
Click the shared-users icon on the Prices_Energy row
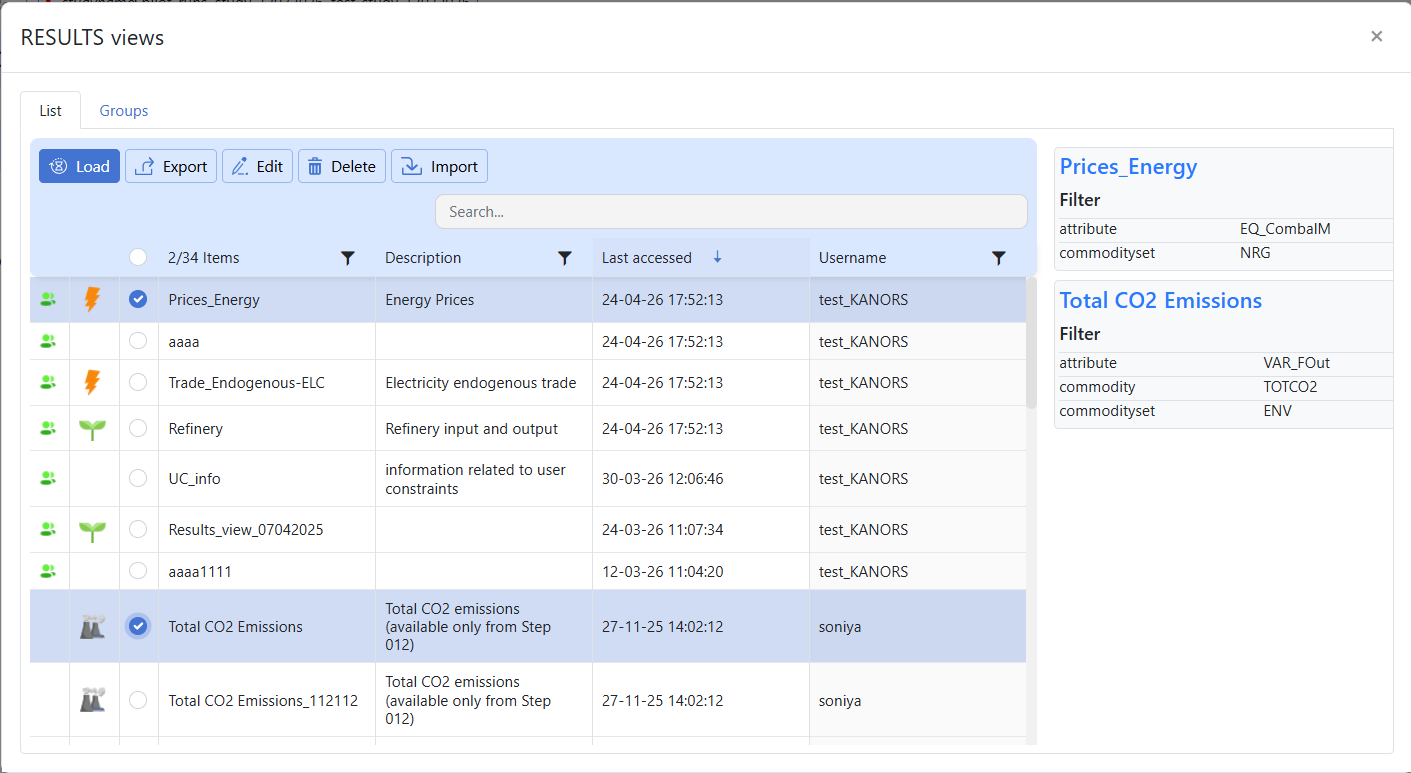[48, 299]
